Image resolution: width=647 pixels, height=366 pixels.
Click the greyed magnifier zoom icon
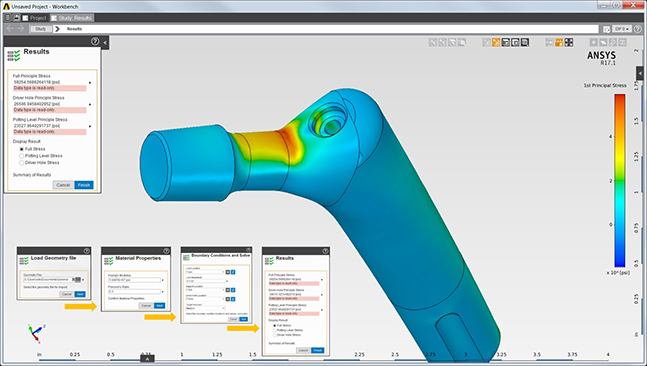[462, 42]
